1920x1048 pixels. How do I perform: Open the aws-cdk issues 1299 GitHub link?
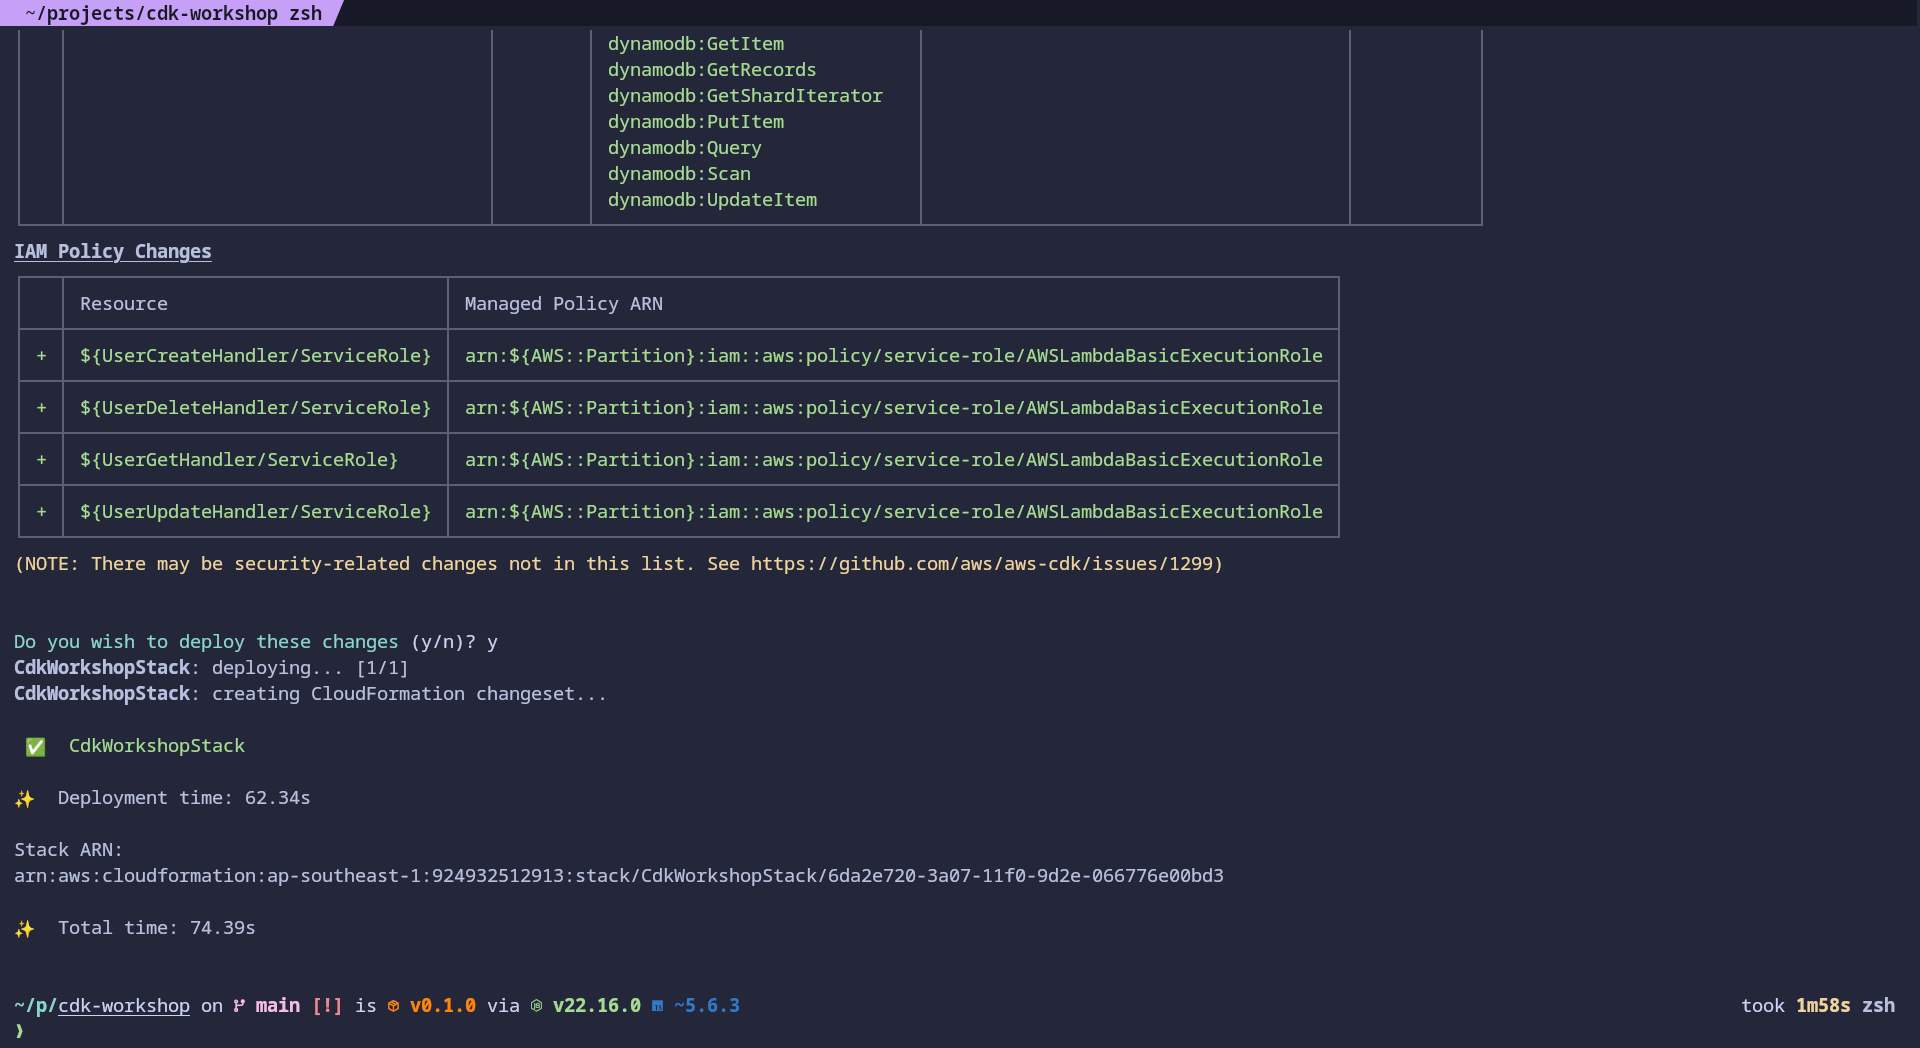(981, 564)
